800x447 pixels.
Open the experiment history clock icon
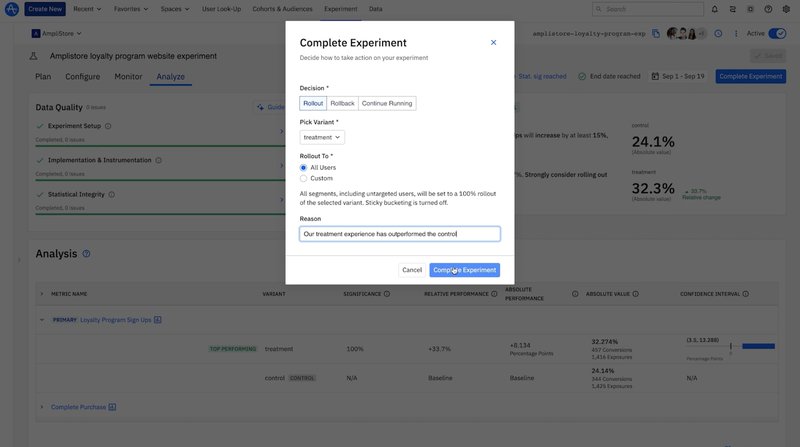pos(718,33)
